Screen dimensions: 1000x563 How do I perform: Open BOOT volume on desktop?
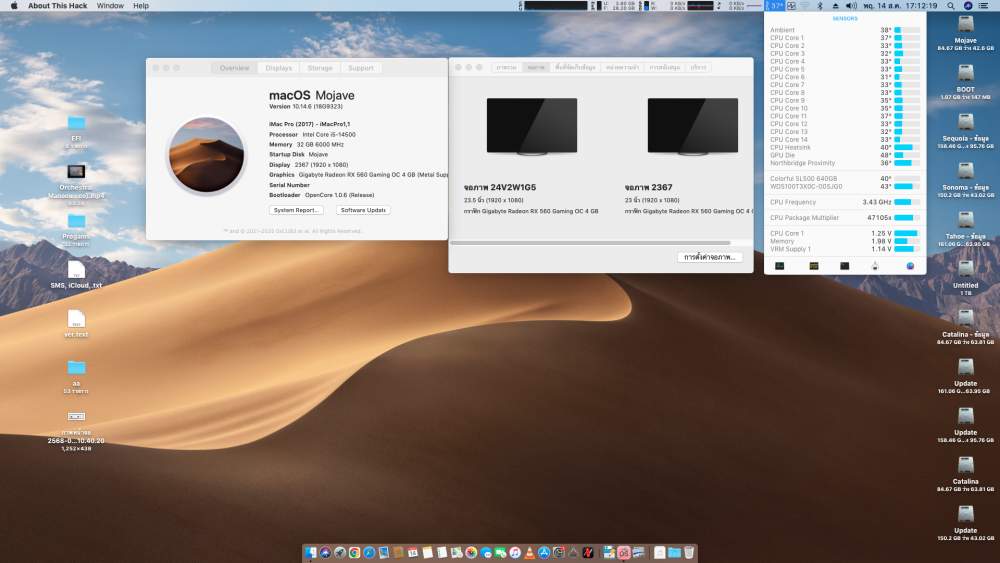click(x=966, y=73)
